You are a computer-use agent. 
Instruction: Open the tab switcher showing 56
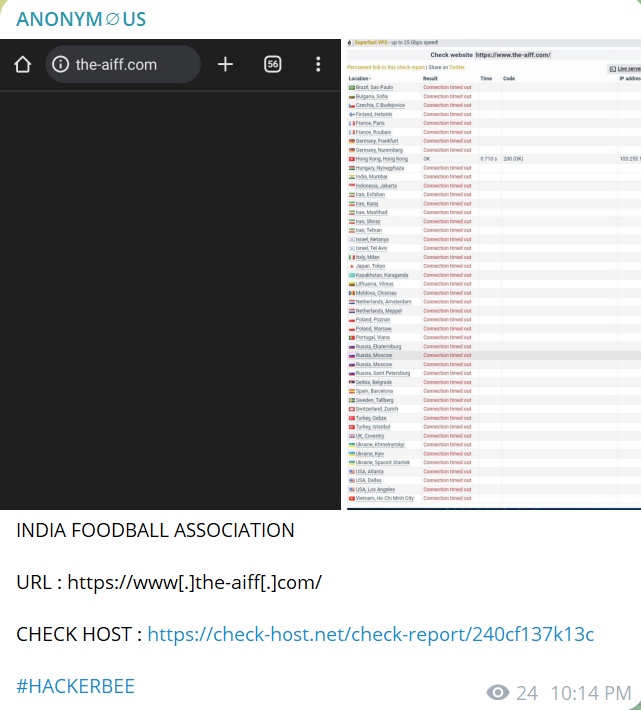tap(273, 64)
